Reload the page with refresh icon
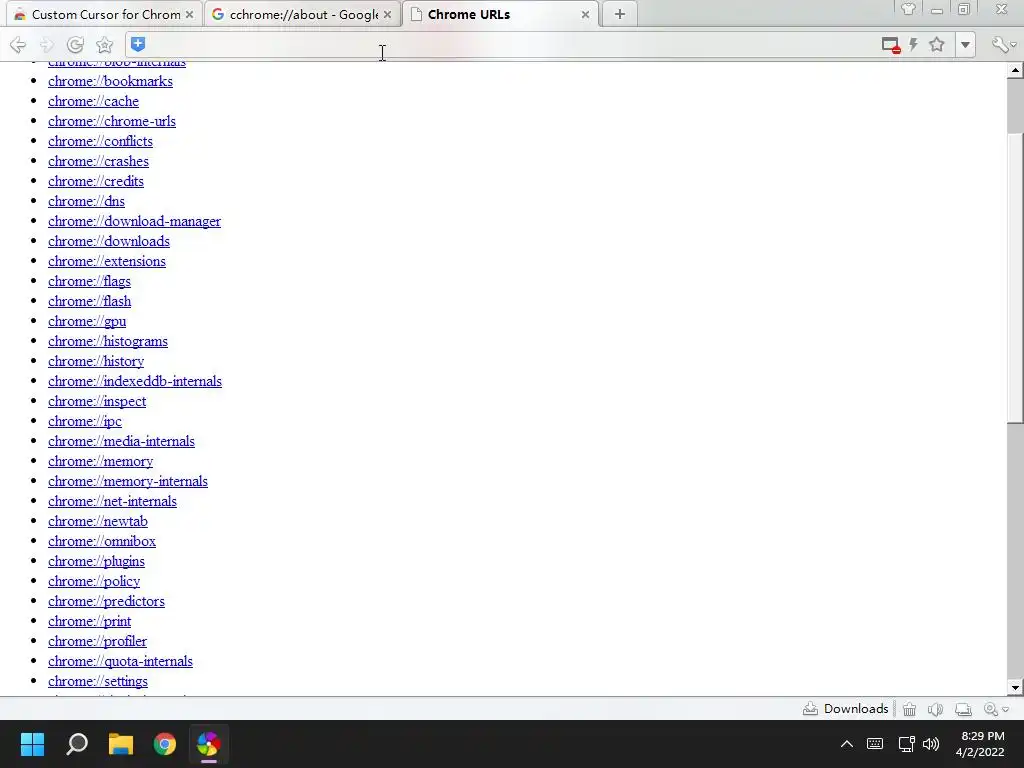 tap(75, 44)
